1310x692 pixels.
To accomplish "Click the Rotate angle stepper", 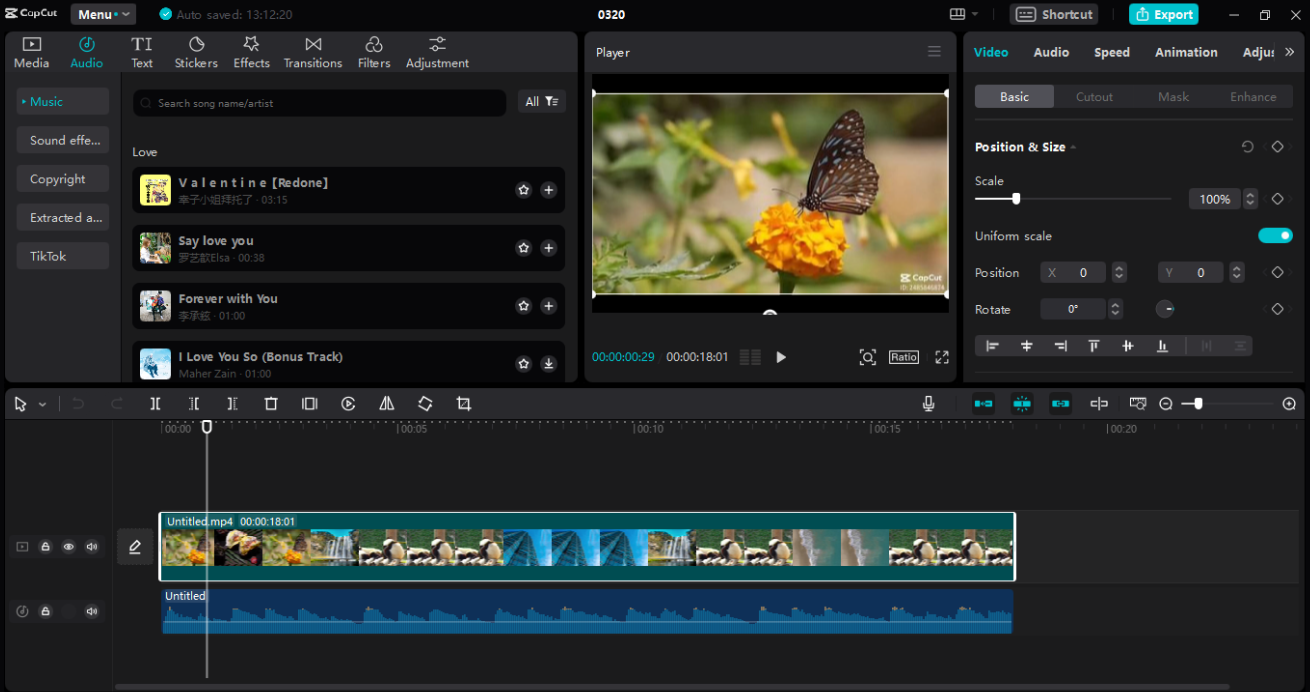I will (1116, 309).
